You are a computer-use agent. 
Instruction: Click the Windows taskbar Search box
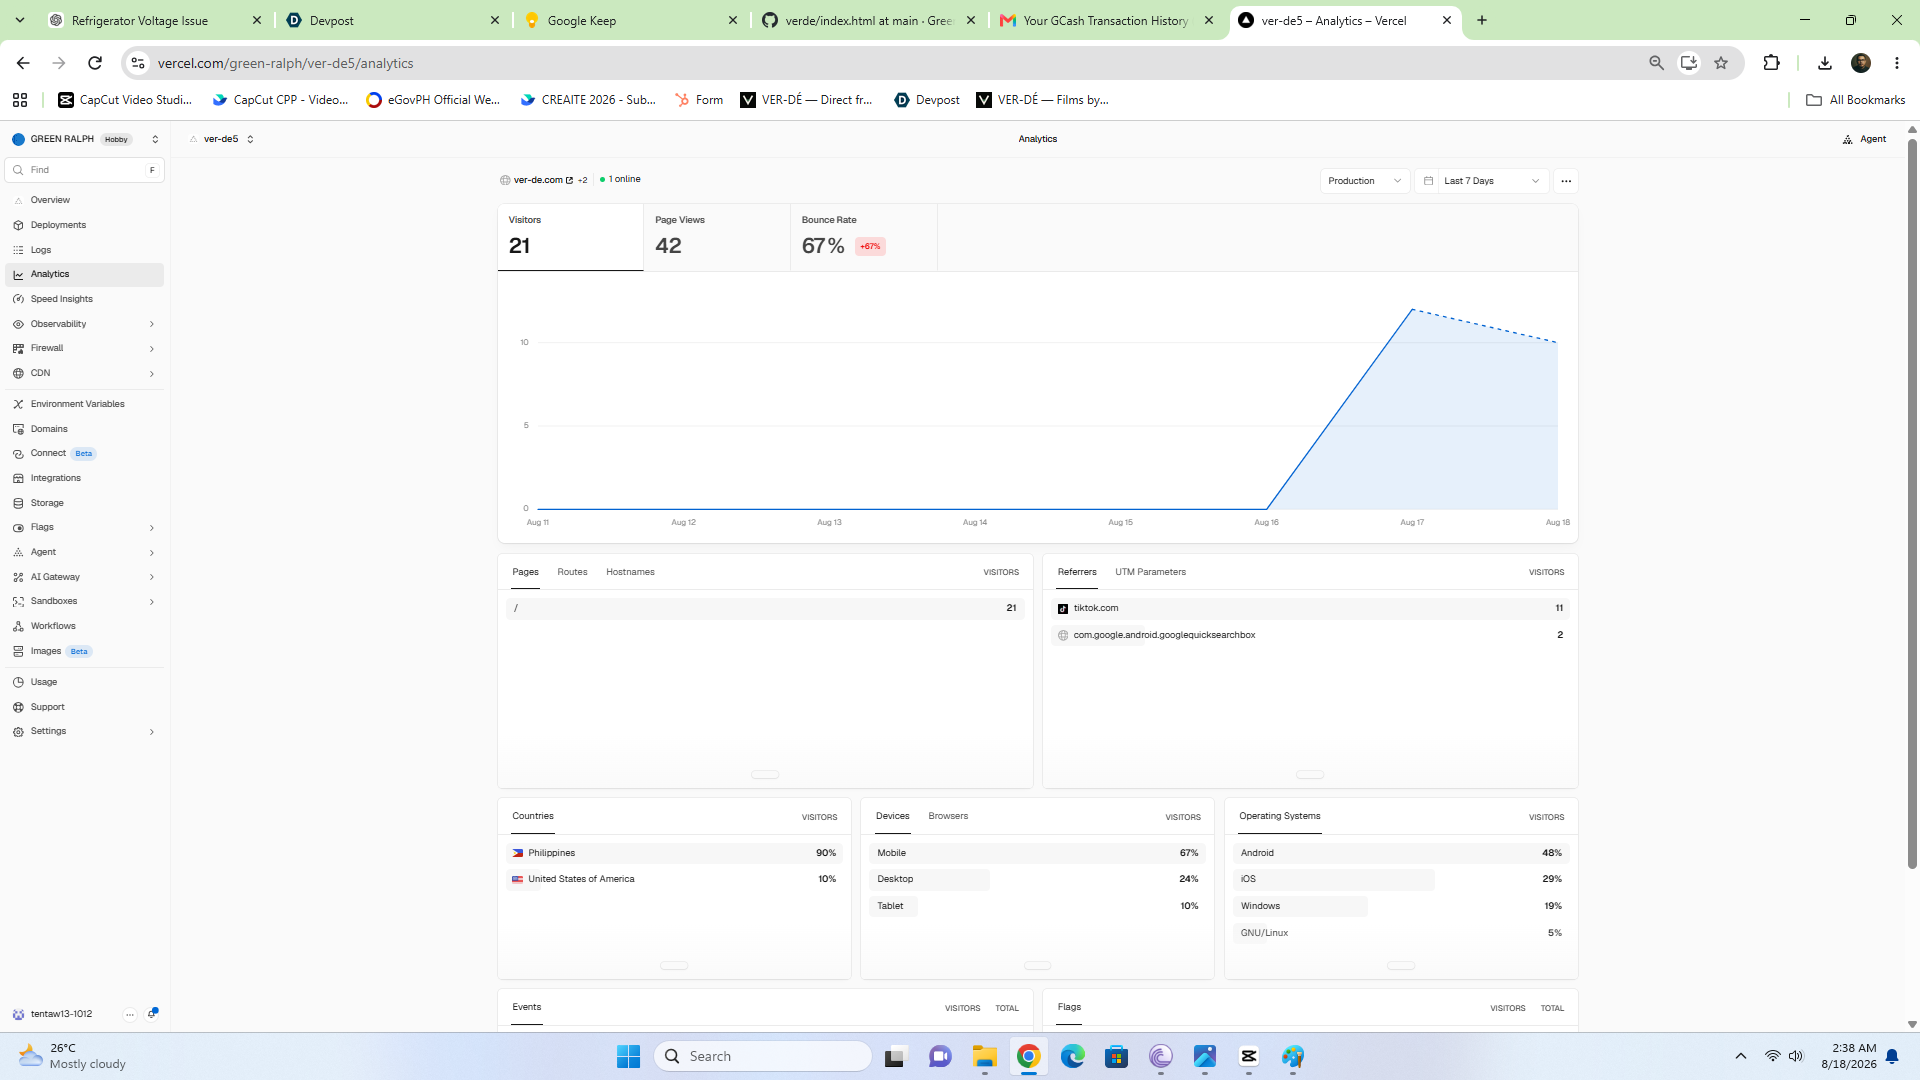point(763,1056)
